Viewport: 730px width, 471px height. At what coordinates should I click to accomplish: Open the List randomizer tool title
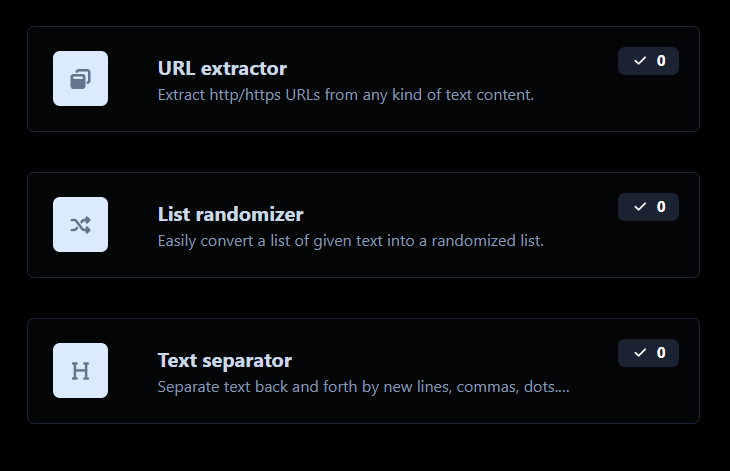[230, 214]
